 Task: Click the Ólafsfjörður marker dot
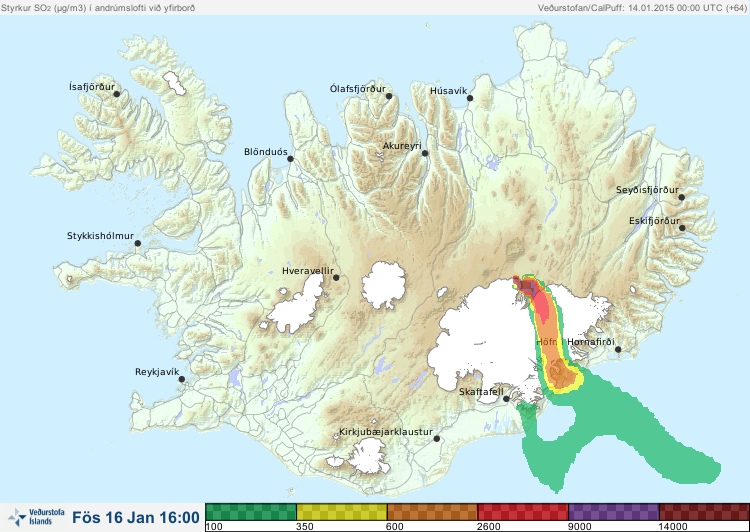[x=389, y=96]
